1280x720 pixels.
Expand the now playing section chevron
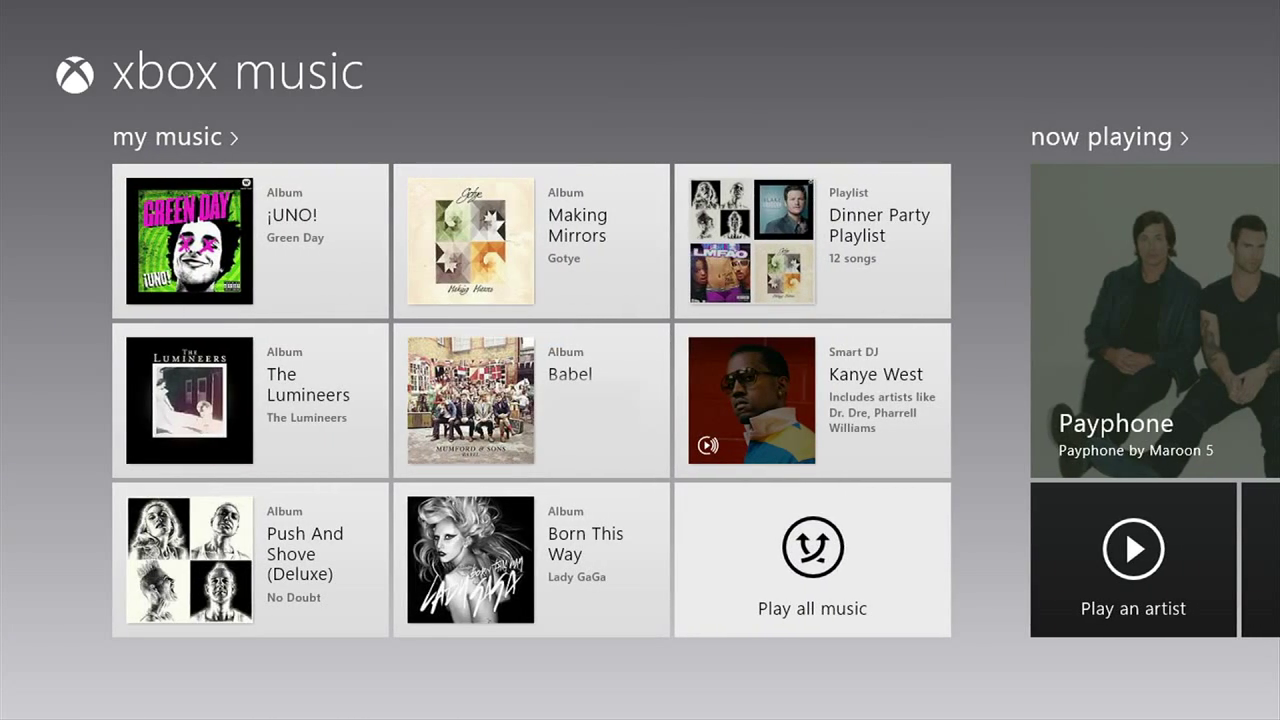point(1184,138)
